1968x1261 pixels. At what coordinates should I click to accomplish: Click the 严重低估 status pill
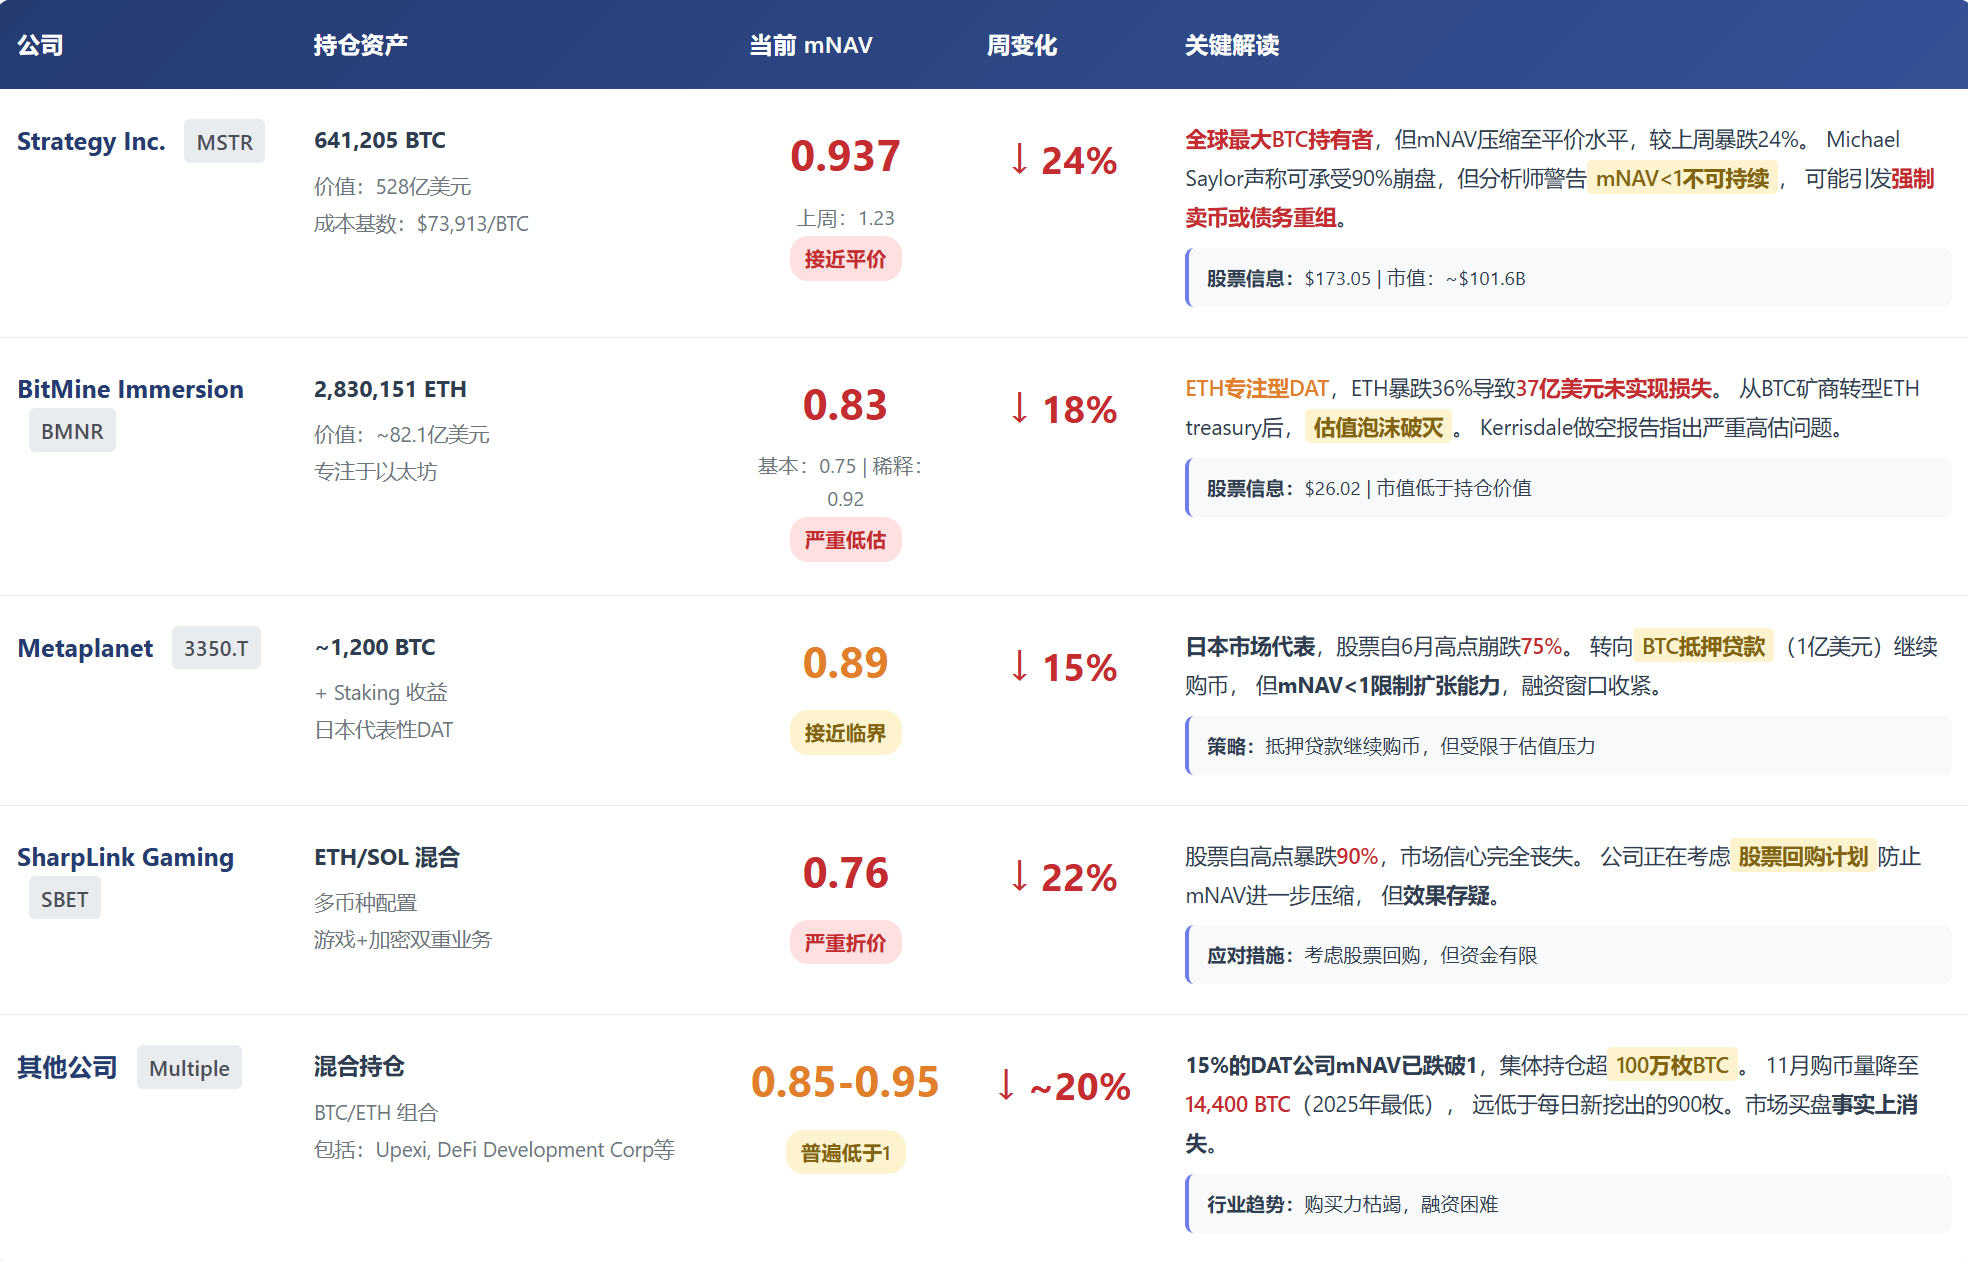coord(845,541)
